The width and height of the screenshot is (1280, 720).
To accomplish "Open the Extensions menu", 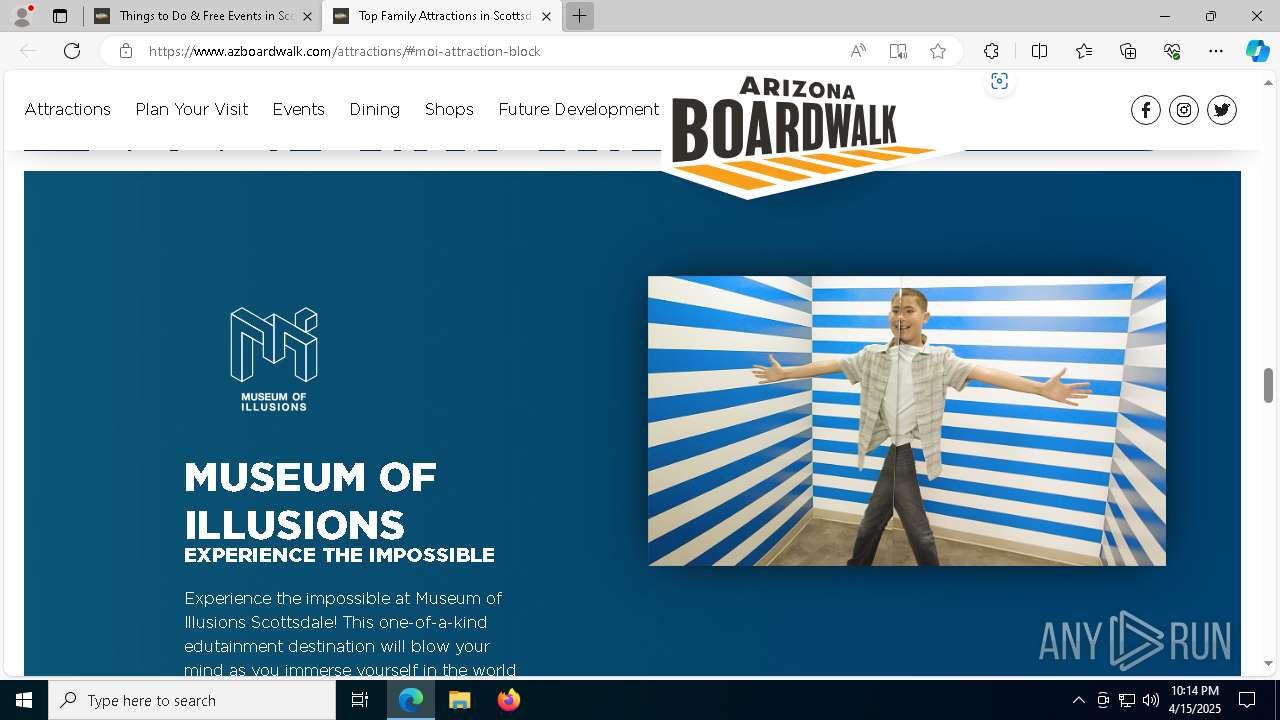I will coord(991,51).
